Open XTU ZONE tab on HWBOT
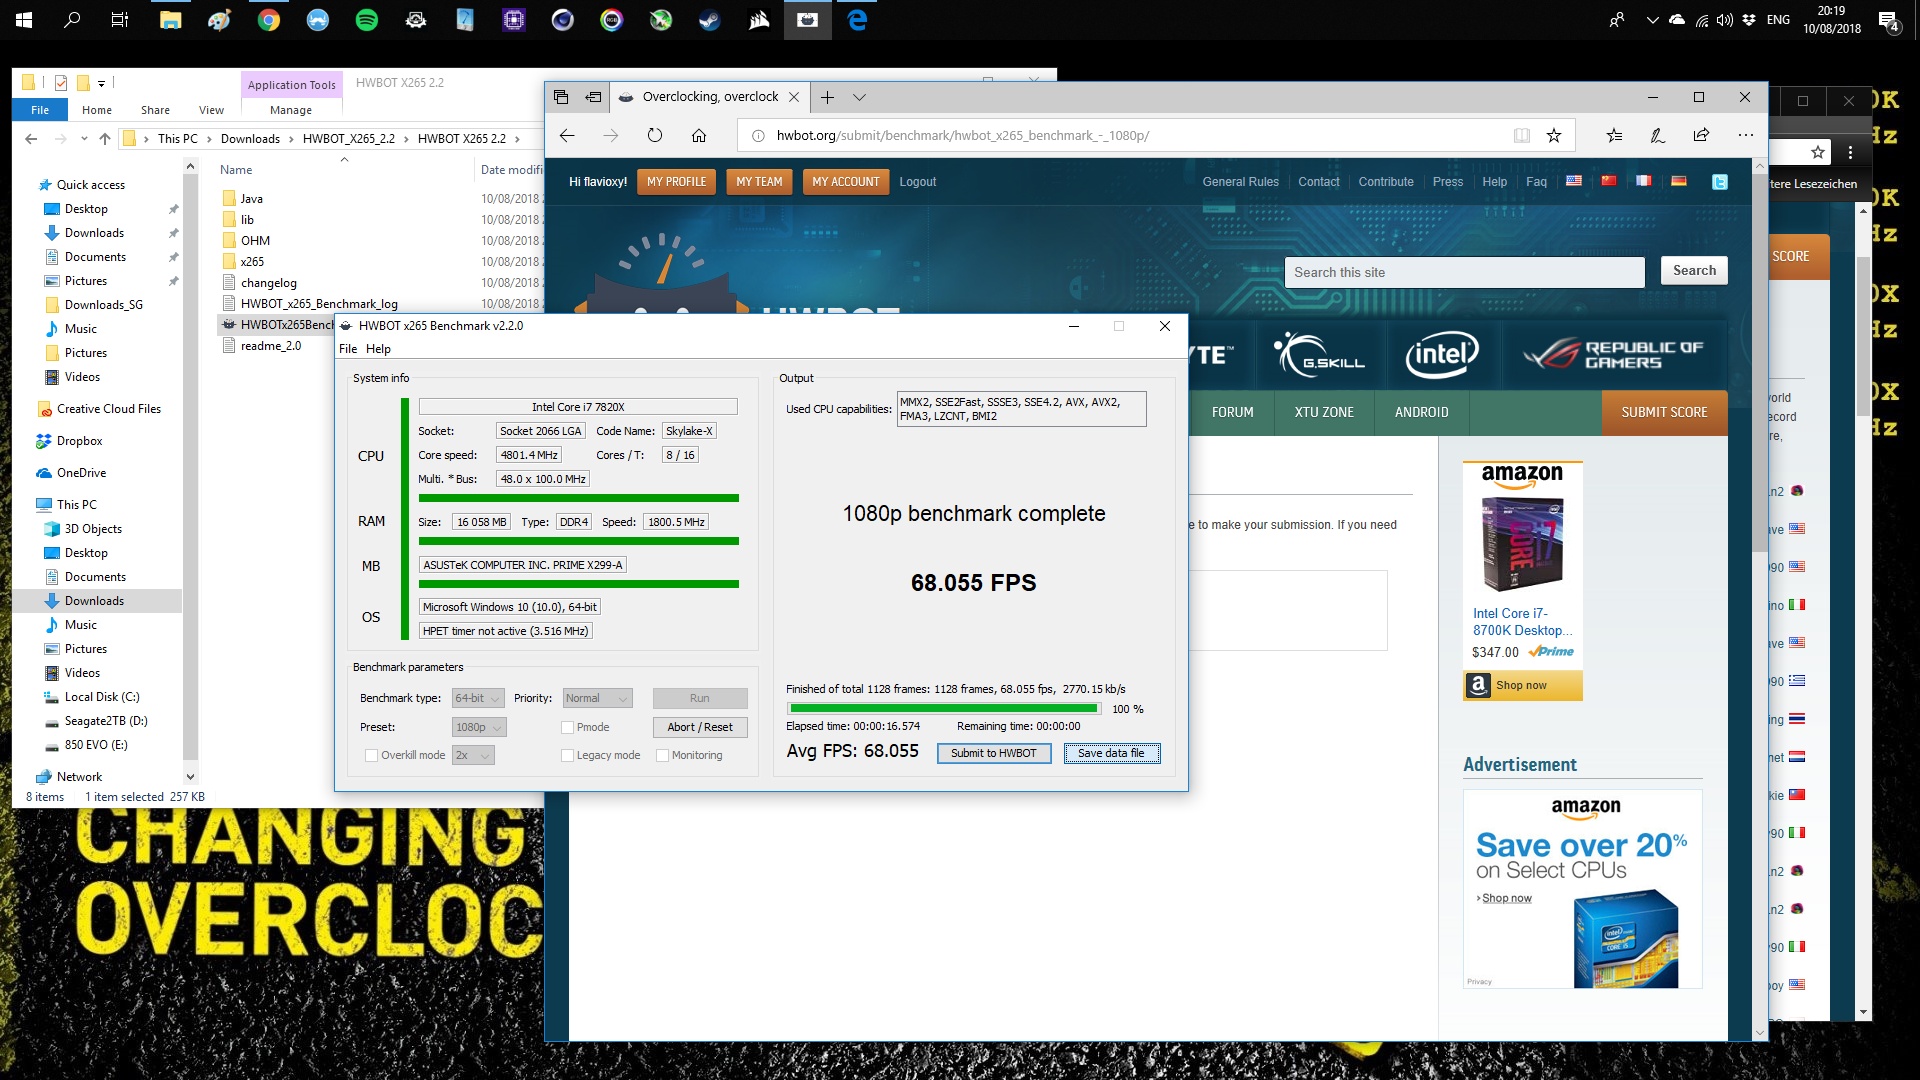 coord(1324,412)
